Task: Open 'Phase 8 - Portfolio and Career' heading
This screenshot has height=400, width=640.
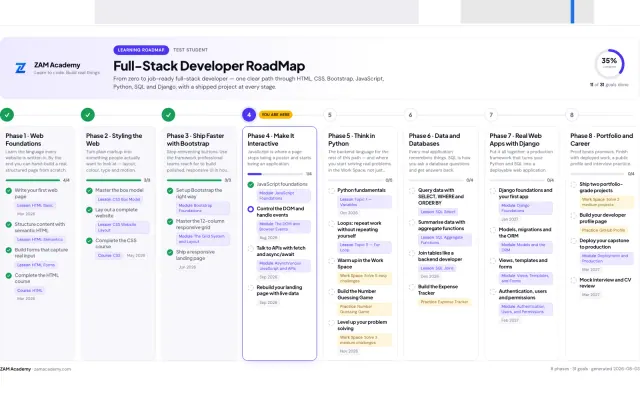Action: pos(602,140)
